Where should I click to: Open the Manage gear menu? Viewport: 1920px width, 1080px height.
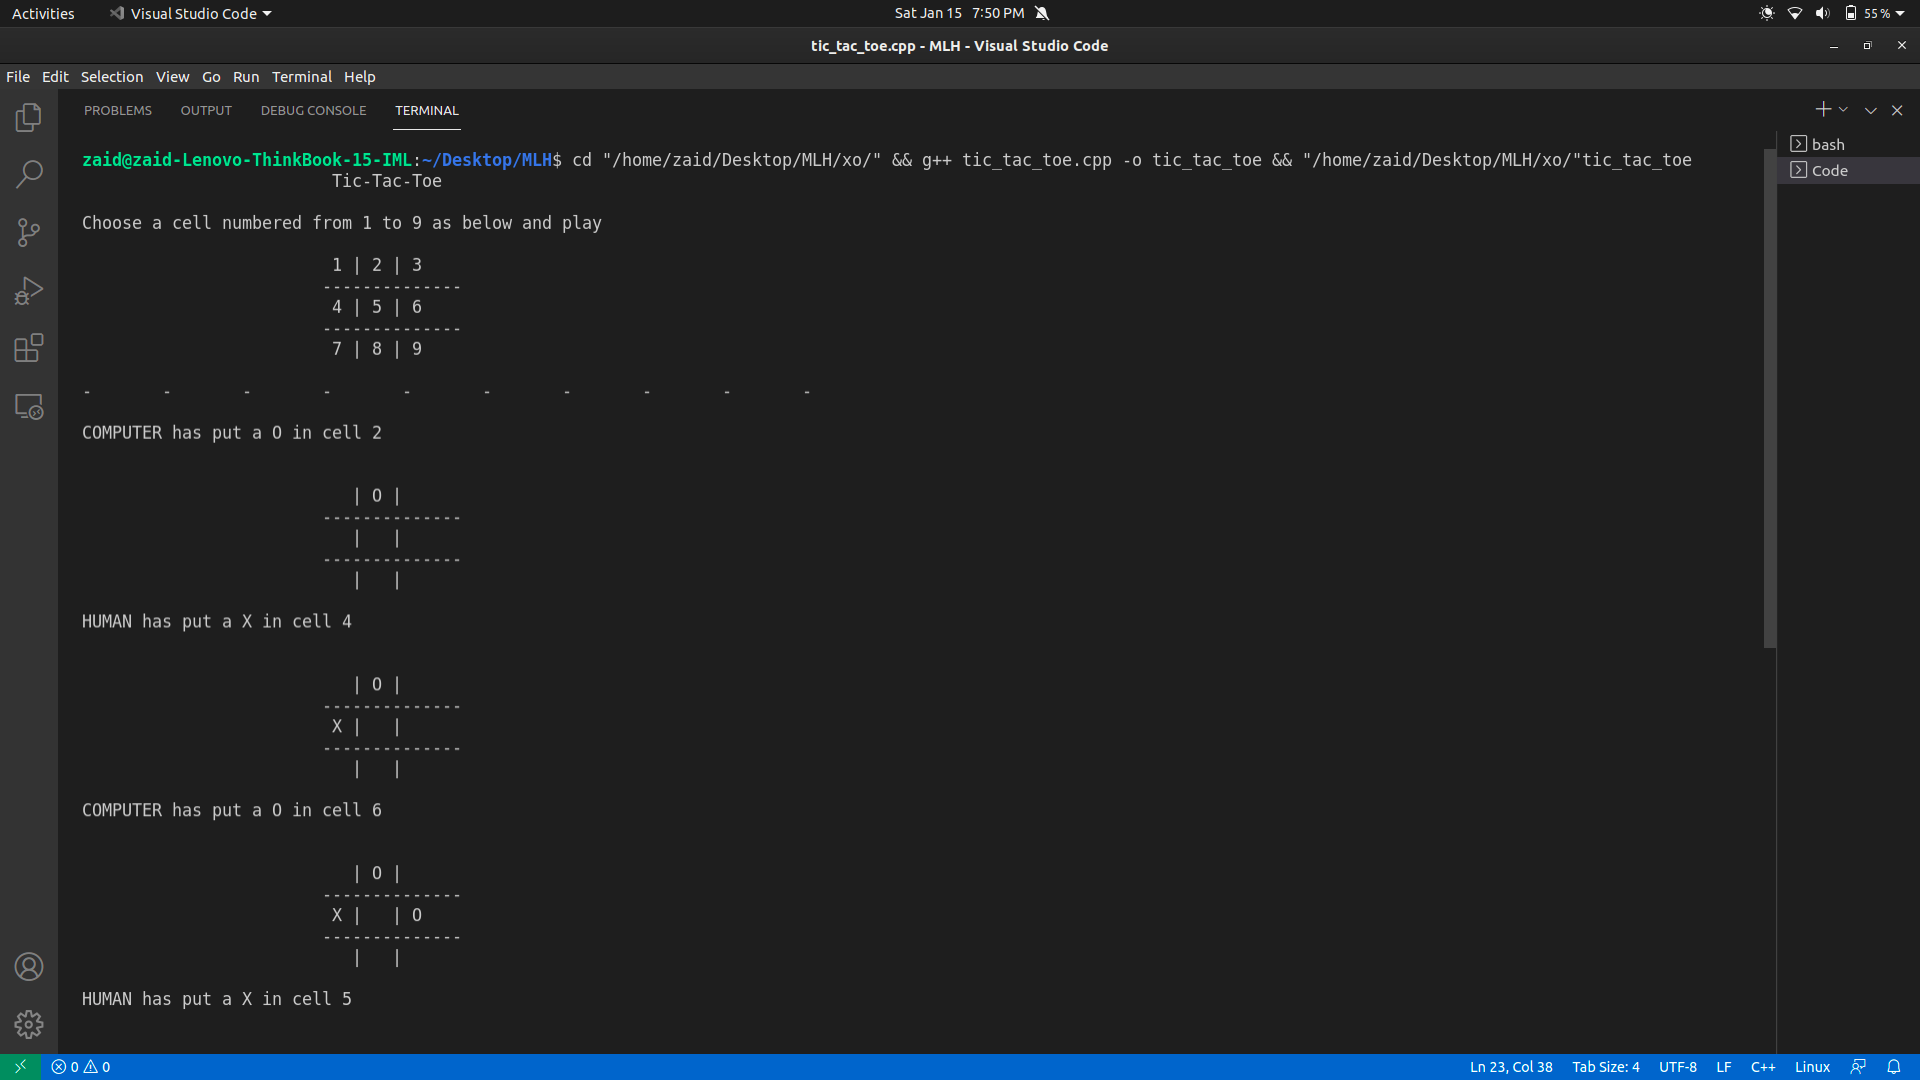29,1024
